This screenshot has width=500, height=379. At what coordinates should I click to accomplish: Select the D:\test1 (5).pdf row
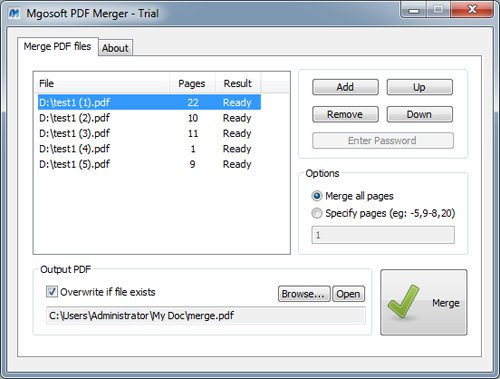pyautogui.click(x=149, y=164)
